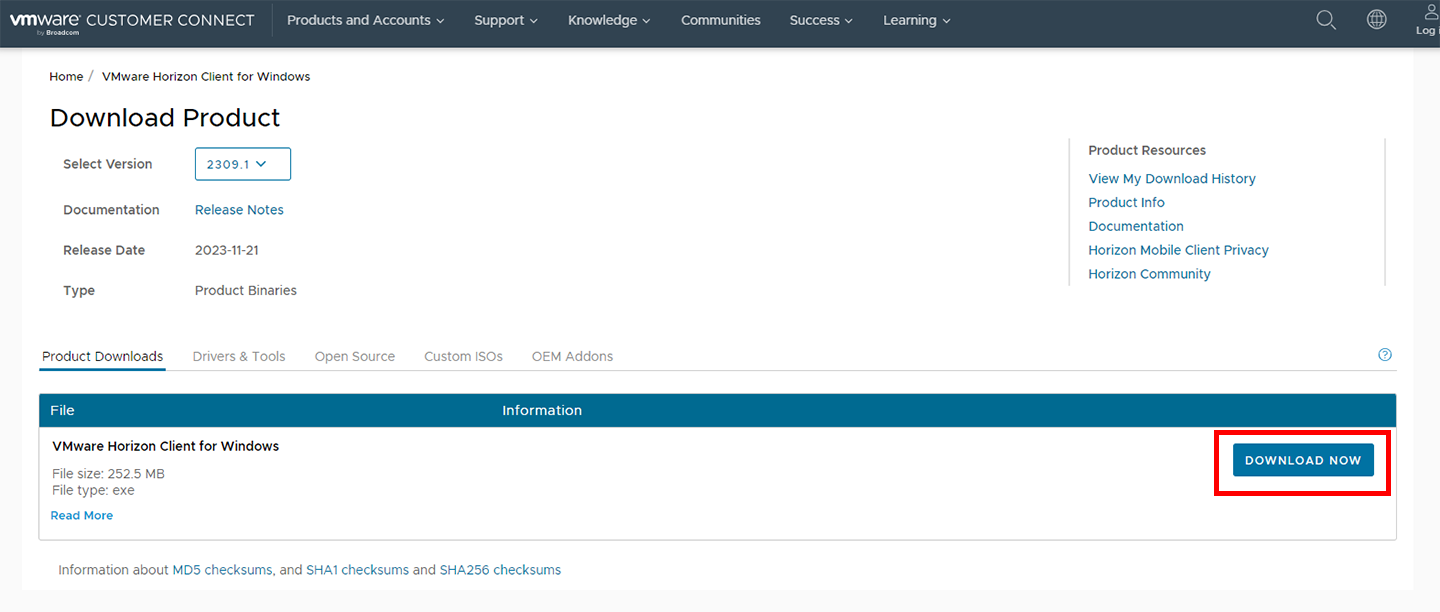Open the Release Notes link
This screenshot has width=1440, height=612.
click(239, 210)
